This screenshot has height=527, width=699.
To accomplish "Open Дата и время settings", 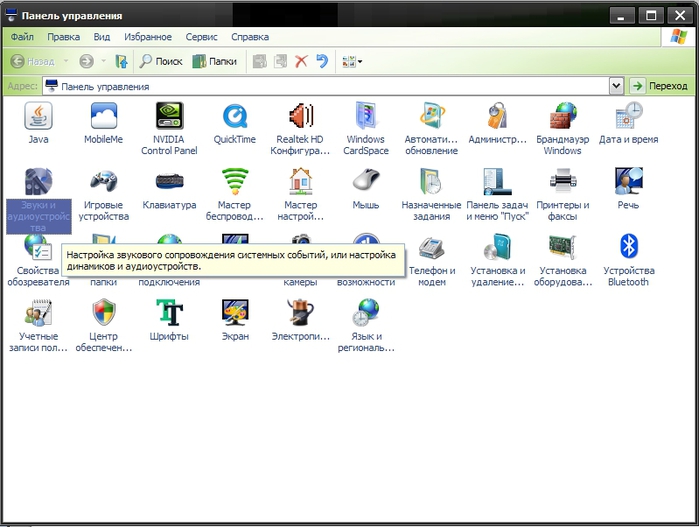I will pos(629,122).
